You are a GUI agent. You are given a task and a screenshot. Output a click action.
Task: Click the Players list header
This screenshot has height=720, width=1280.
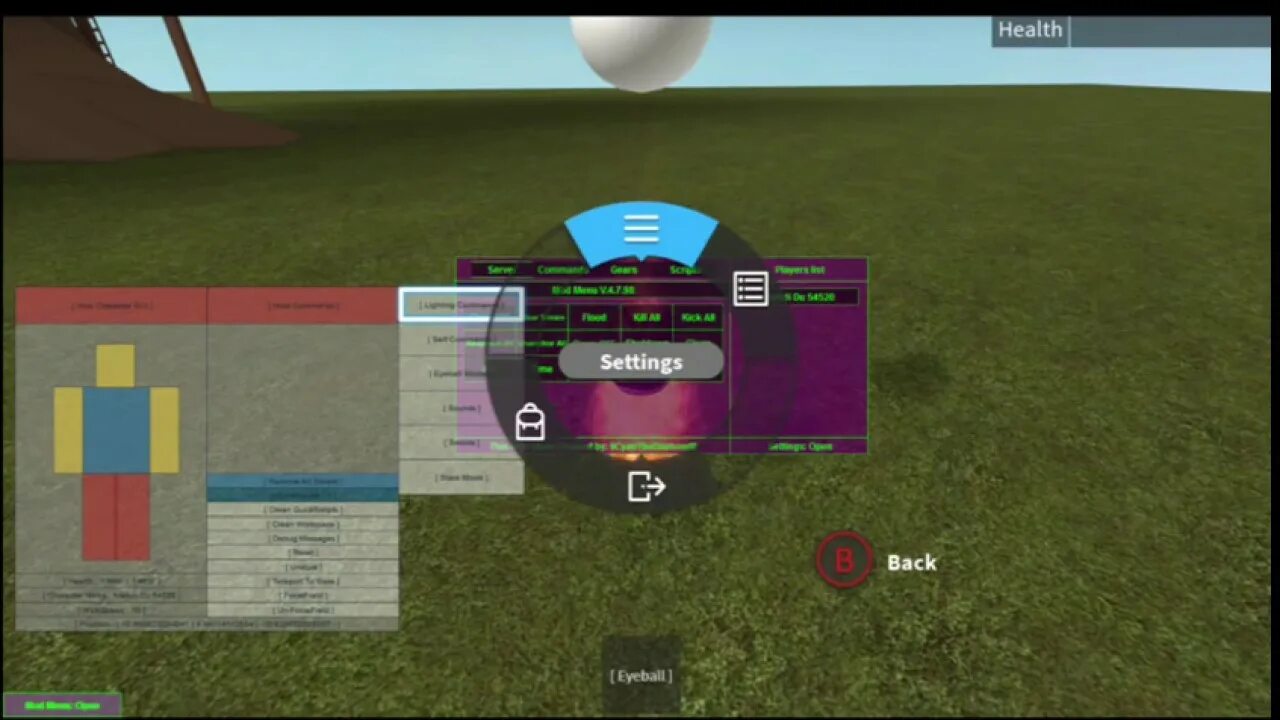(x=799, y=270)
